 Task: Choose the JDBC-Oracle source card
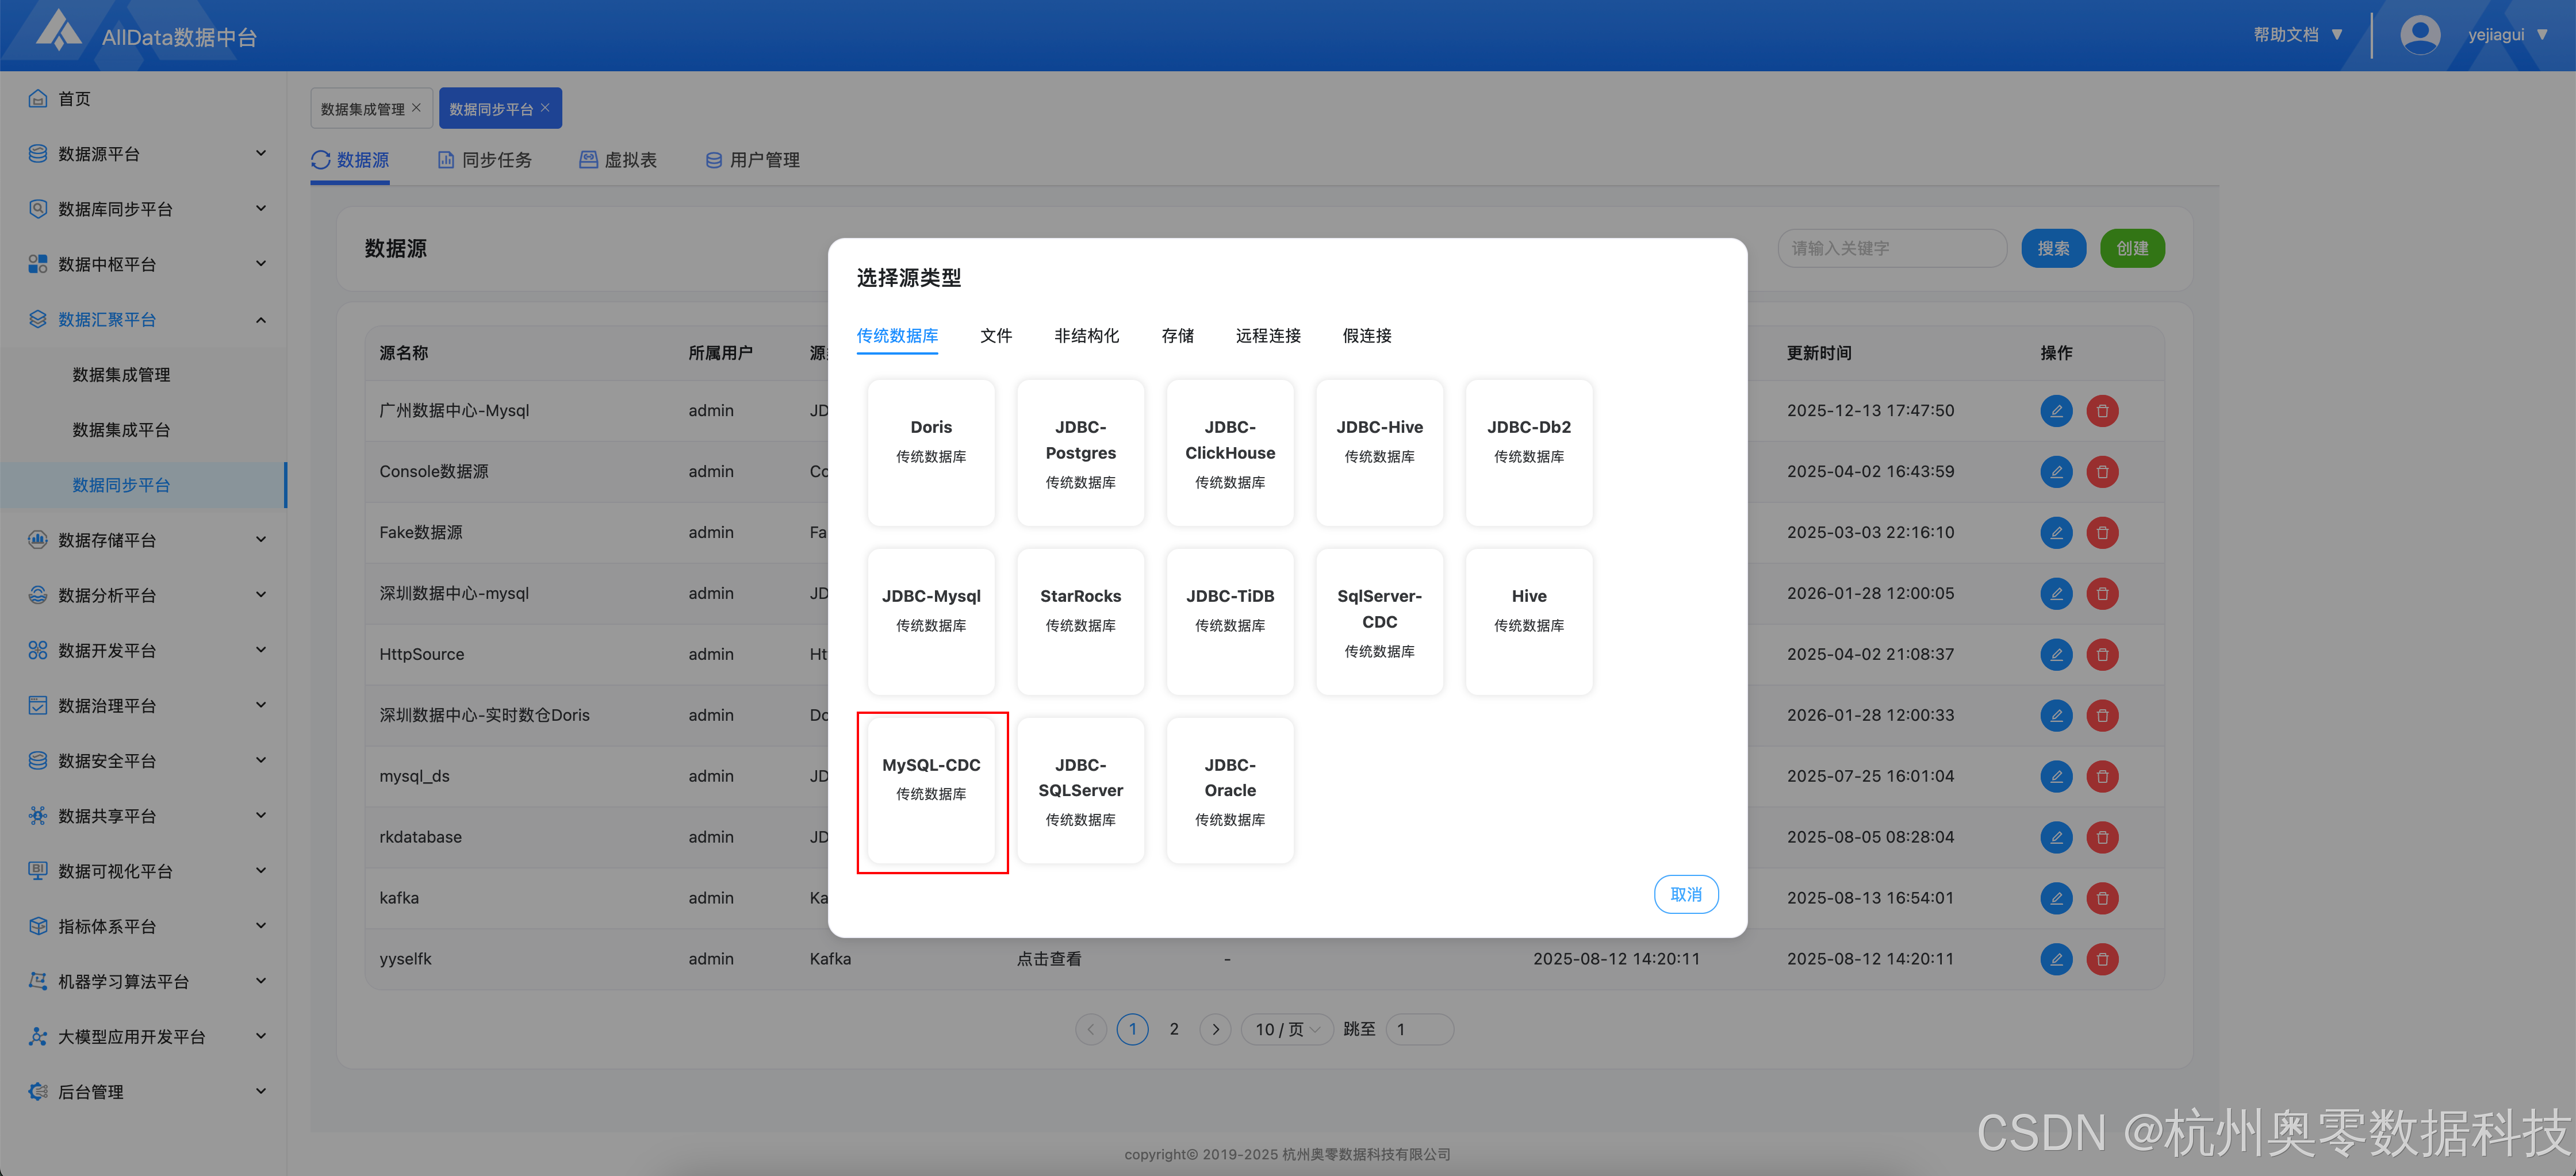click(x=1229, y=790)
